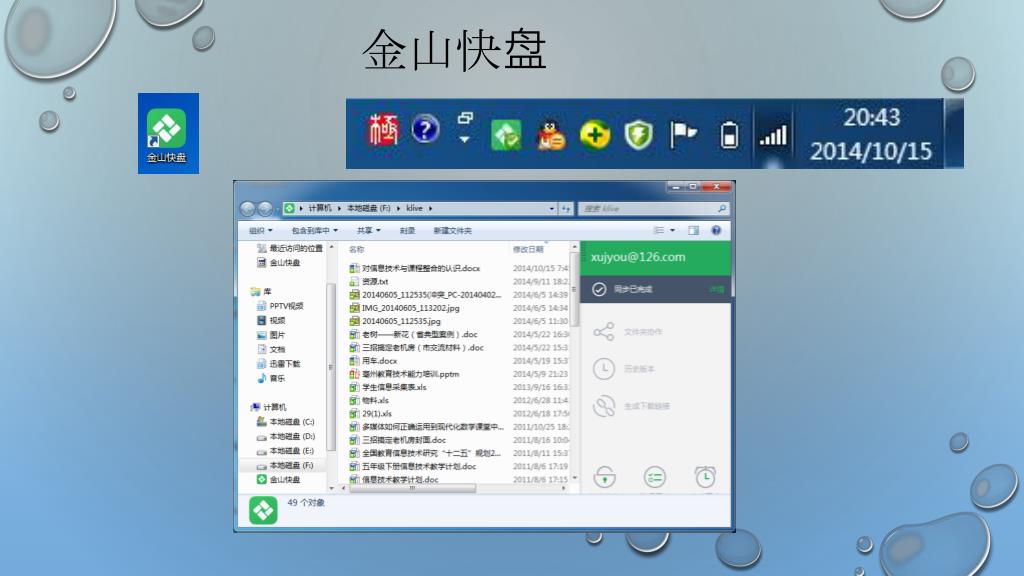1024x576 pixels.
Task: Expand hidden tray icons arrow
Action: coord(464,139)
